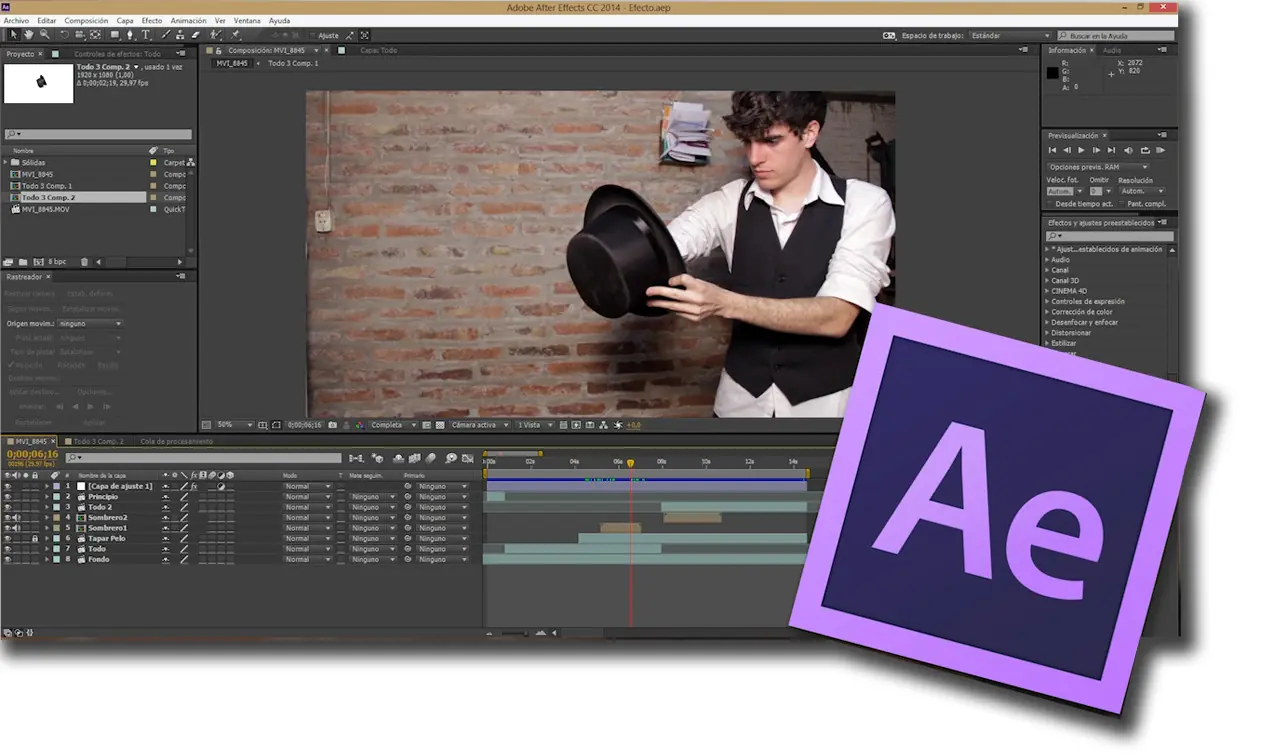Screen dimensions: 1269x756
Task: Click the motion blur enable icon in timeline
Action: (x=430, y=458)
